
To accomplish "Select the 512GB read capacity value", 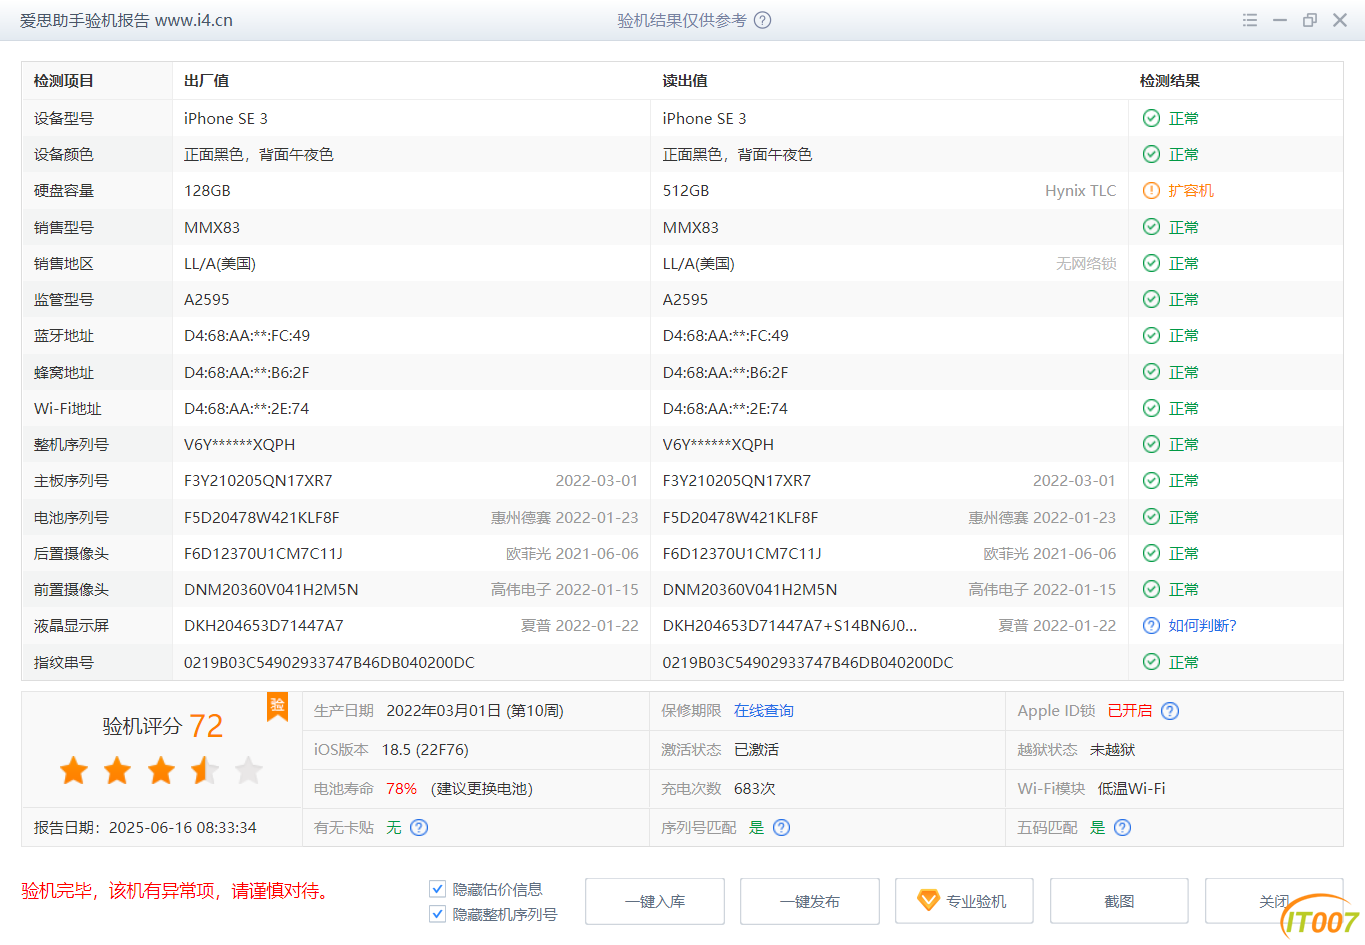I will tap(686, 190).
